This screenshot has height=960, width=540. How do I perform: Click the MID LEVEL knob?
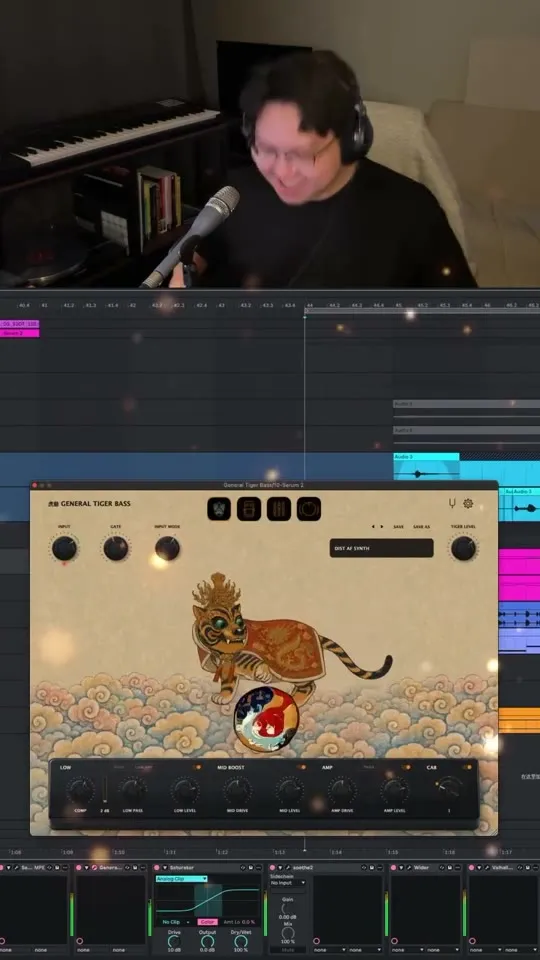point(290,790)
